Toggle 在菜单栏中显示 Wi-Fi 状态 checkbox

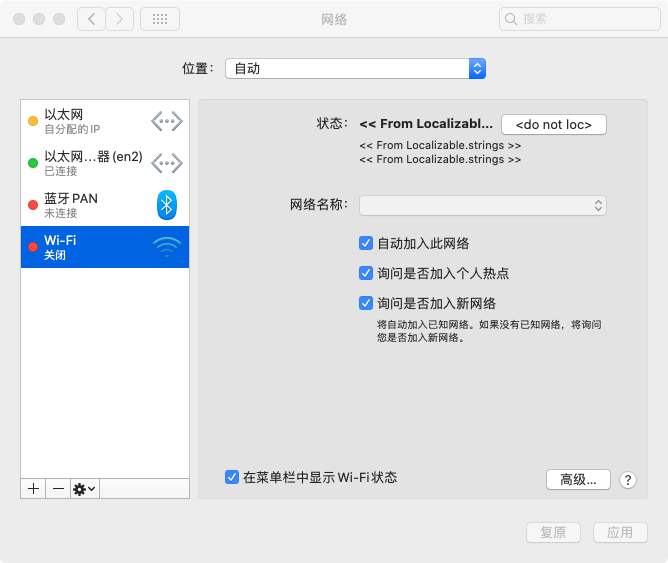(x=232, y=477)
